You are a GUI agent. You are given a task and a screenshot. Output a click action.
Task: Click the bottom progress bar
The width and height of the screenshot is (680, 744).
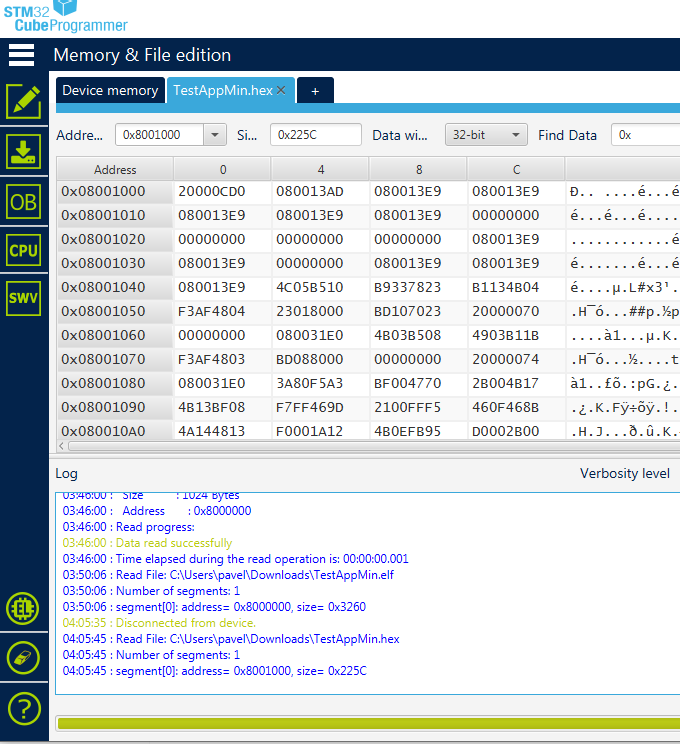click(368, 724)
